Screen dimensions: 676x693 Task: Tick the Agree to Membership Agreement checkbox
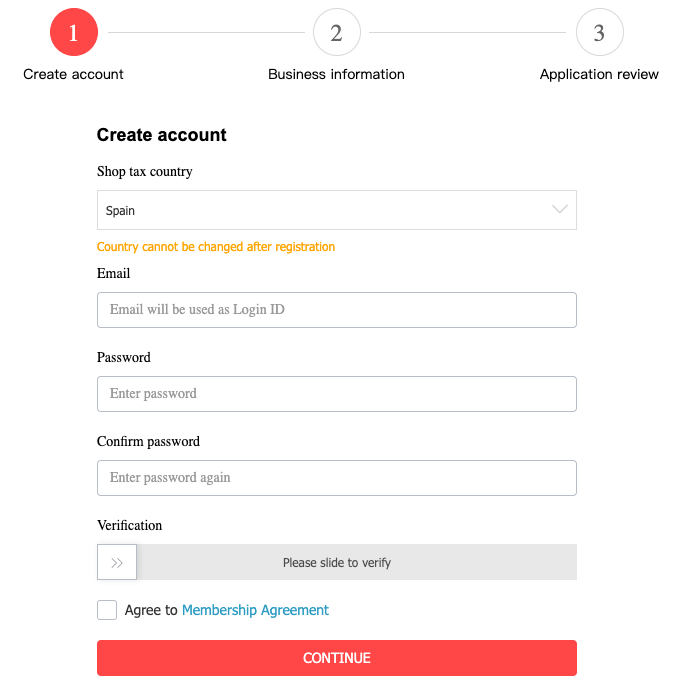tap(107, 610)
